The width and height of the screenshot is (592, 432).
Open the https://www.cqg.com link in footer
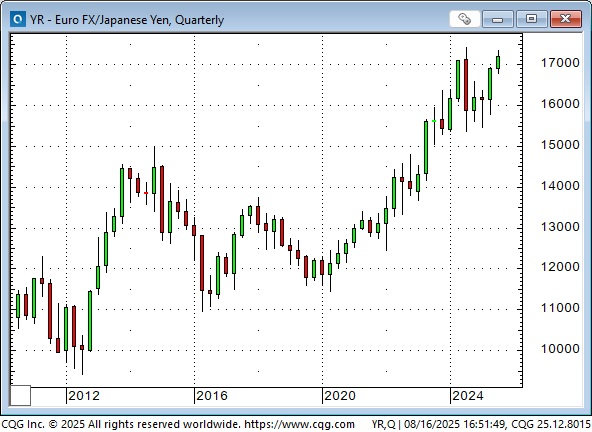pos(300,424)
